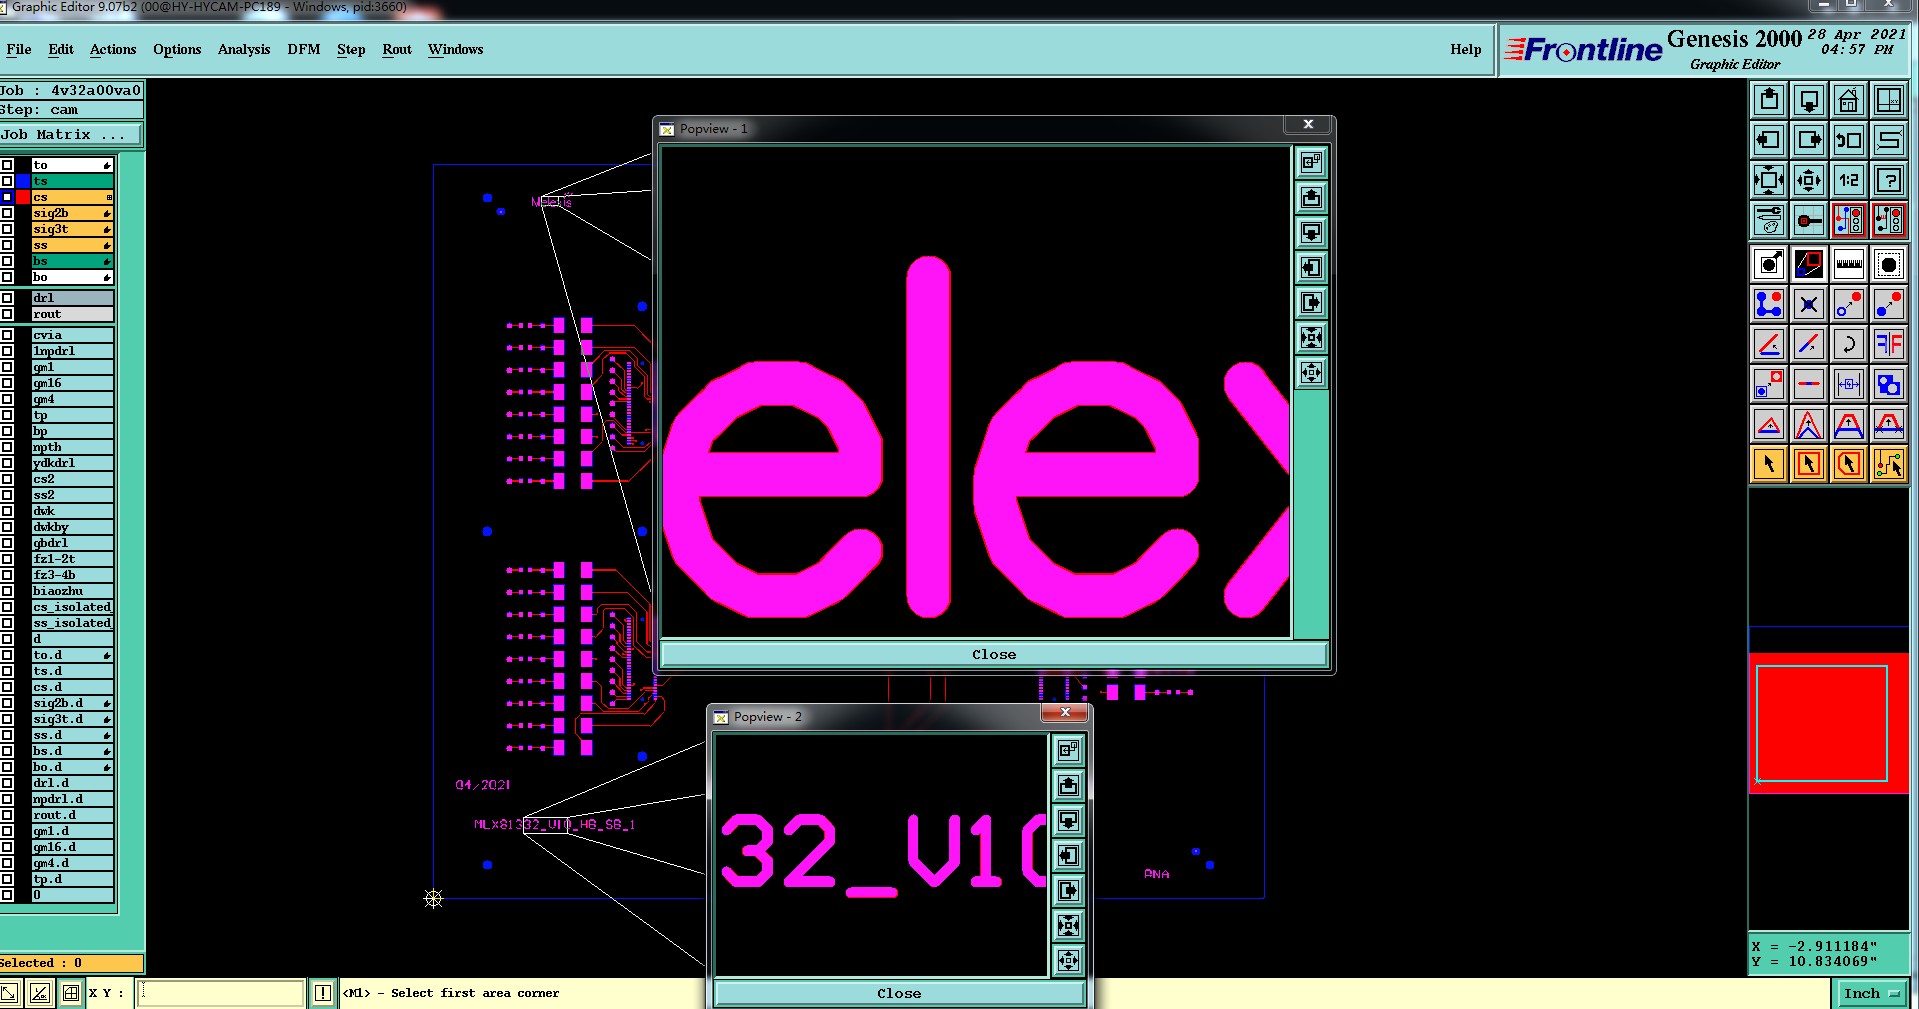This screenshot has height=1009, width=1919.
Task: Click the blue color swatch of layer ts
Action: point(23,181)
